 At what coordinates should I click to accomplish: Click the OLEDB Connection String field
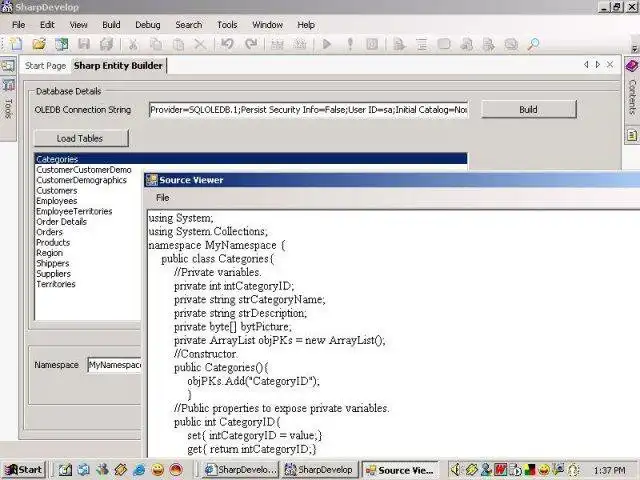tap(309, 110)
